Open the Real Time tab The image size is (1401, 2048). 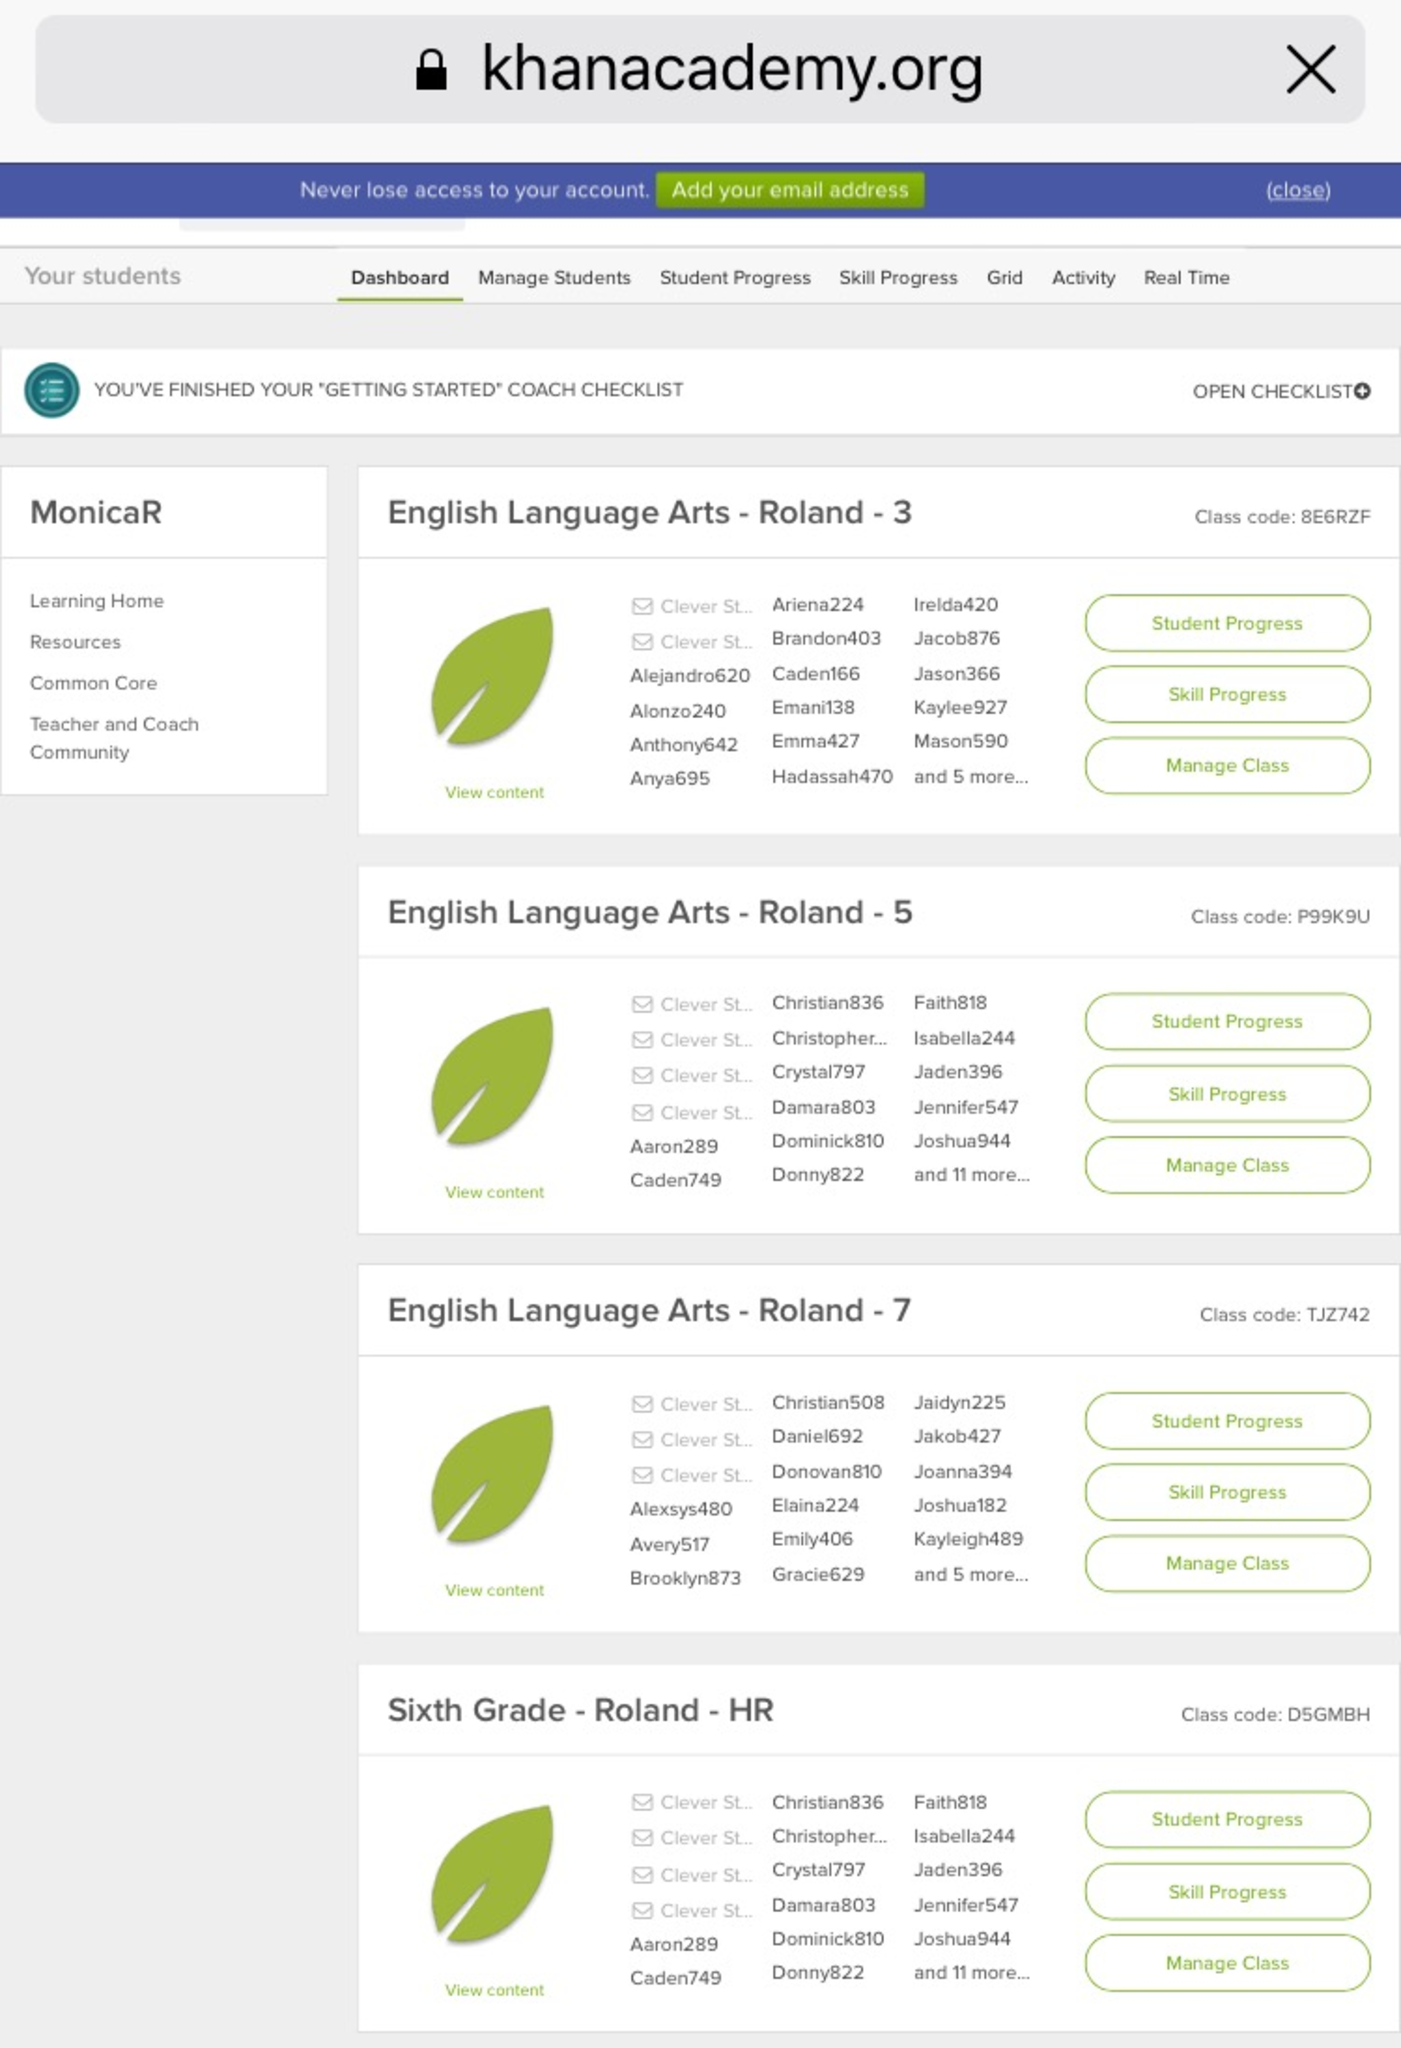pyautogui.click(x=1186, y=278)
